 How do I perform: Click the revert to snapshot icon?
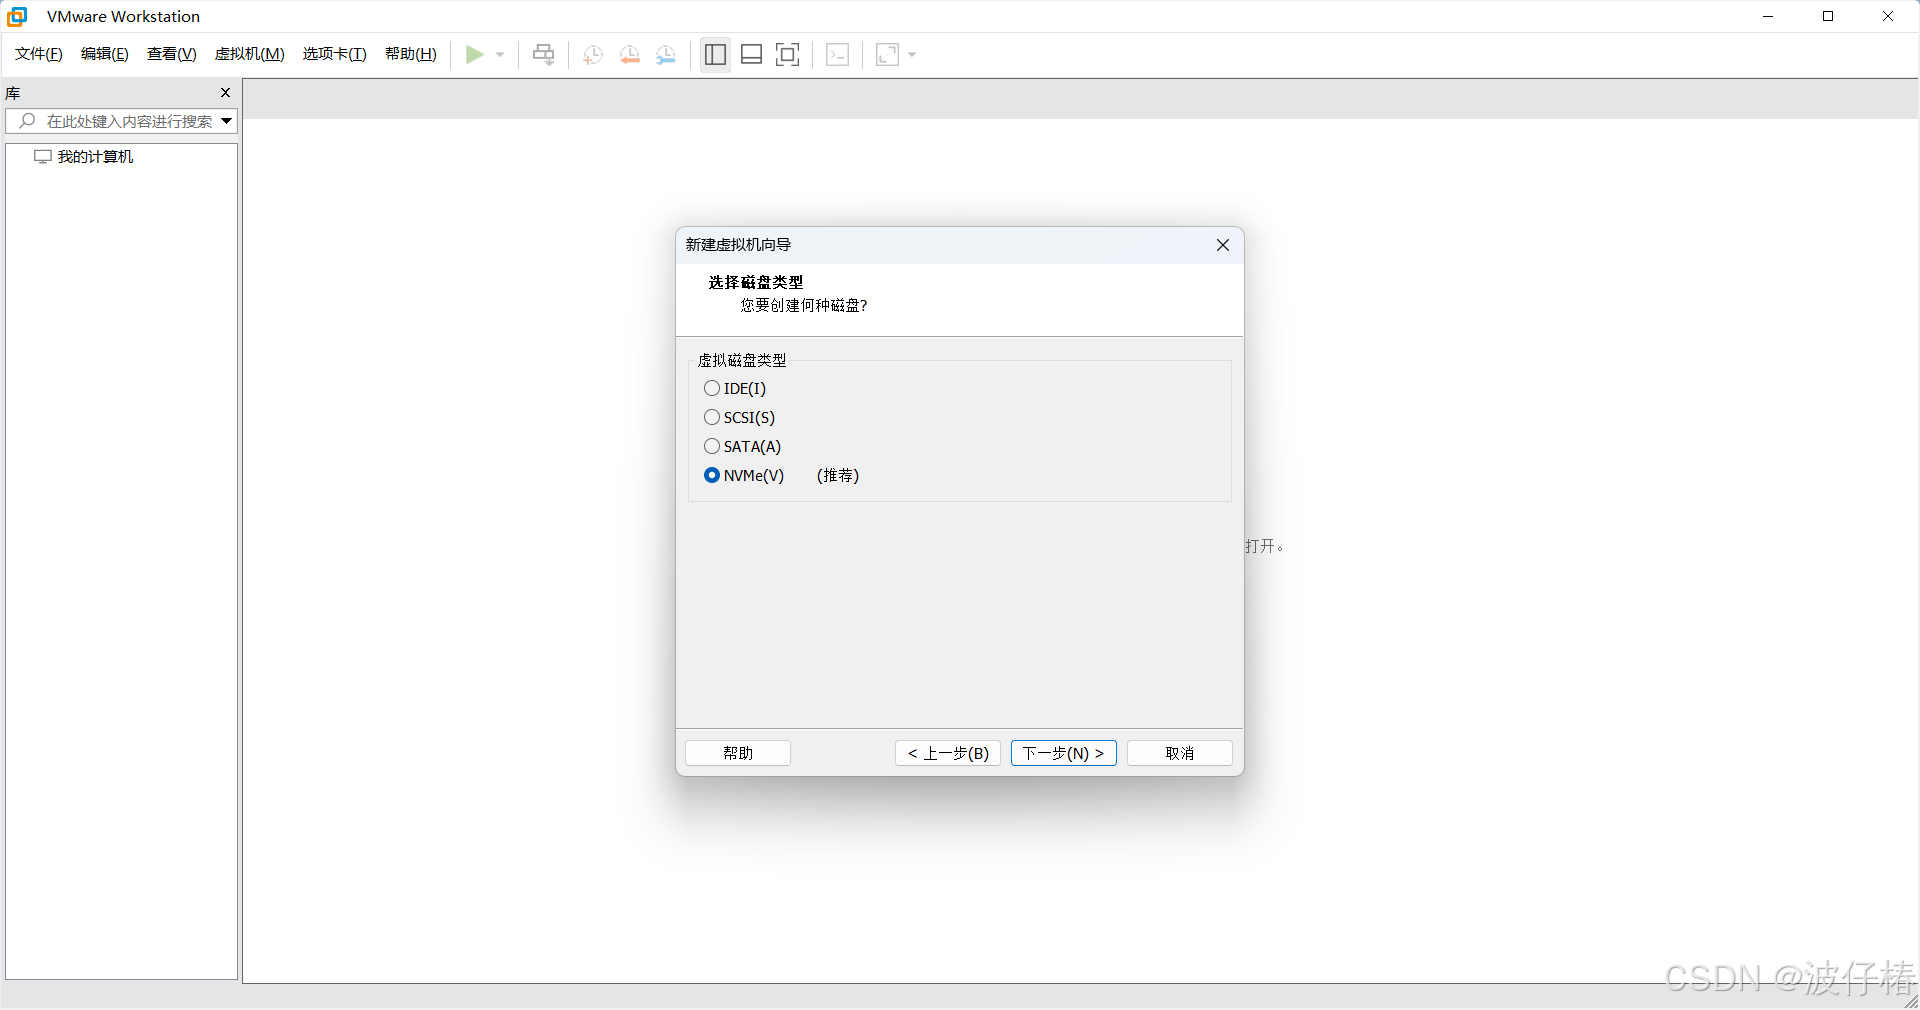pyautogui.click(x=629, y=54)
